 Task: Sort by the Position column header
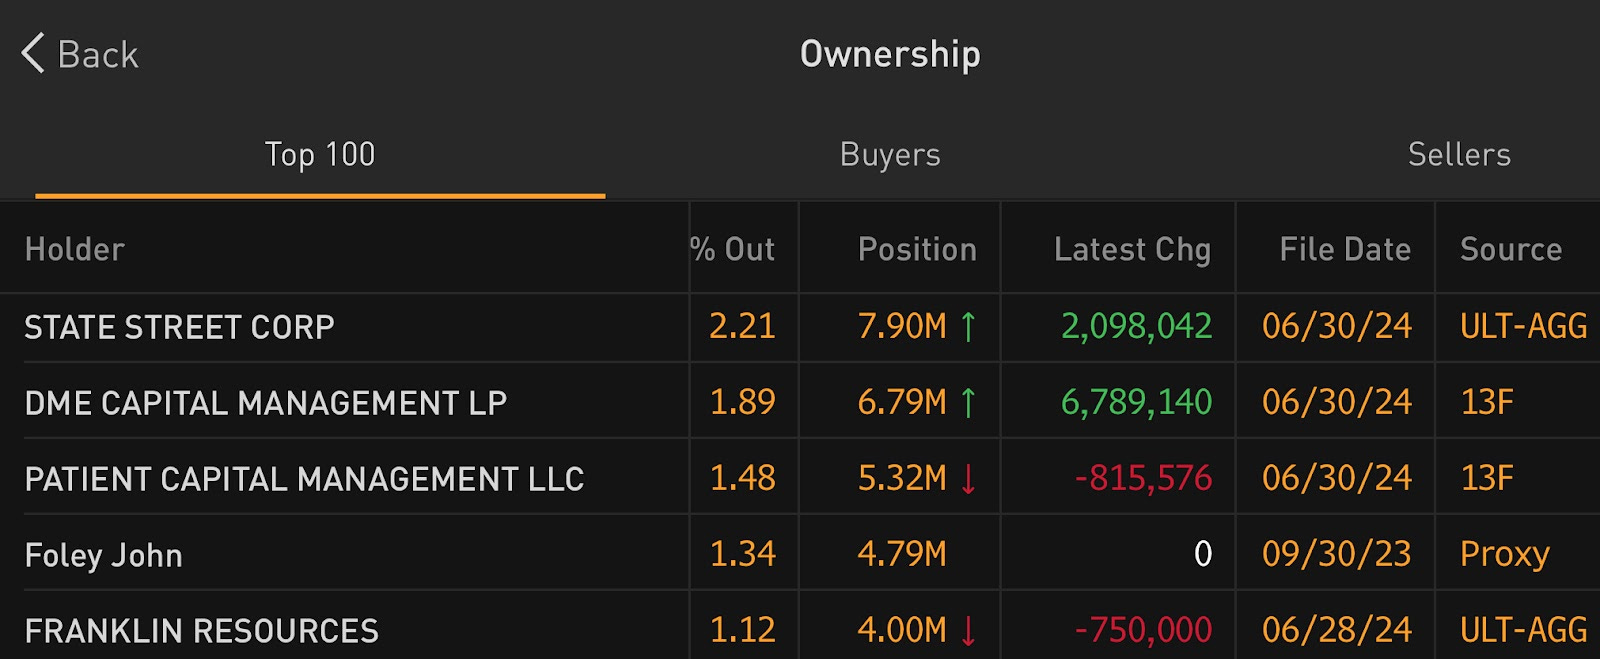(x=917, y=249)
